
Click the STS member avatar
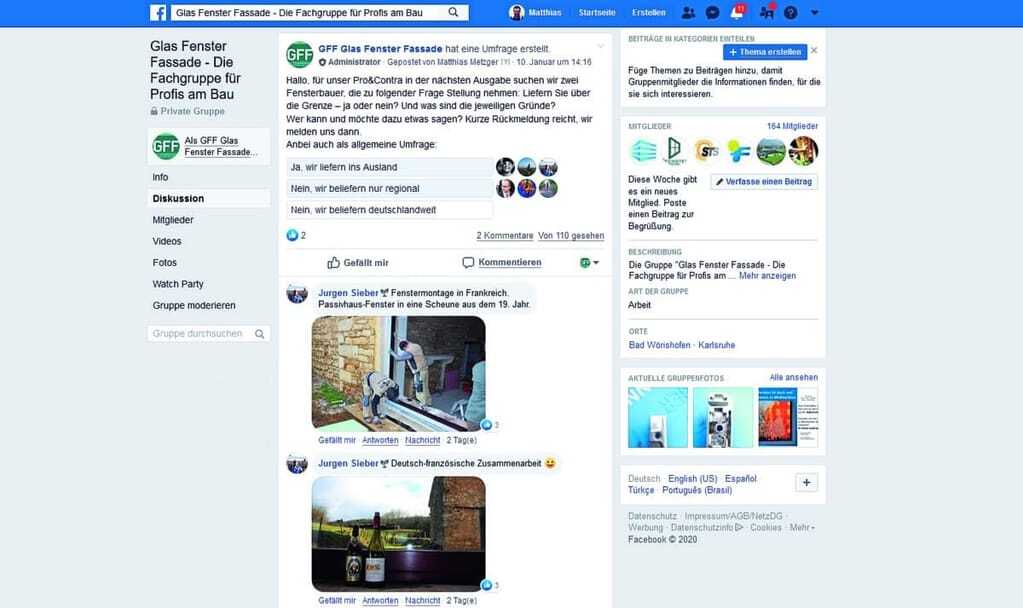click(707, 151)
